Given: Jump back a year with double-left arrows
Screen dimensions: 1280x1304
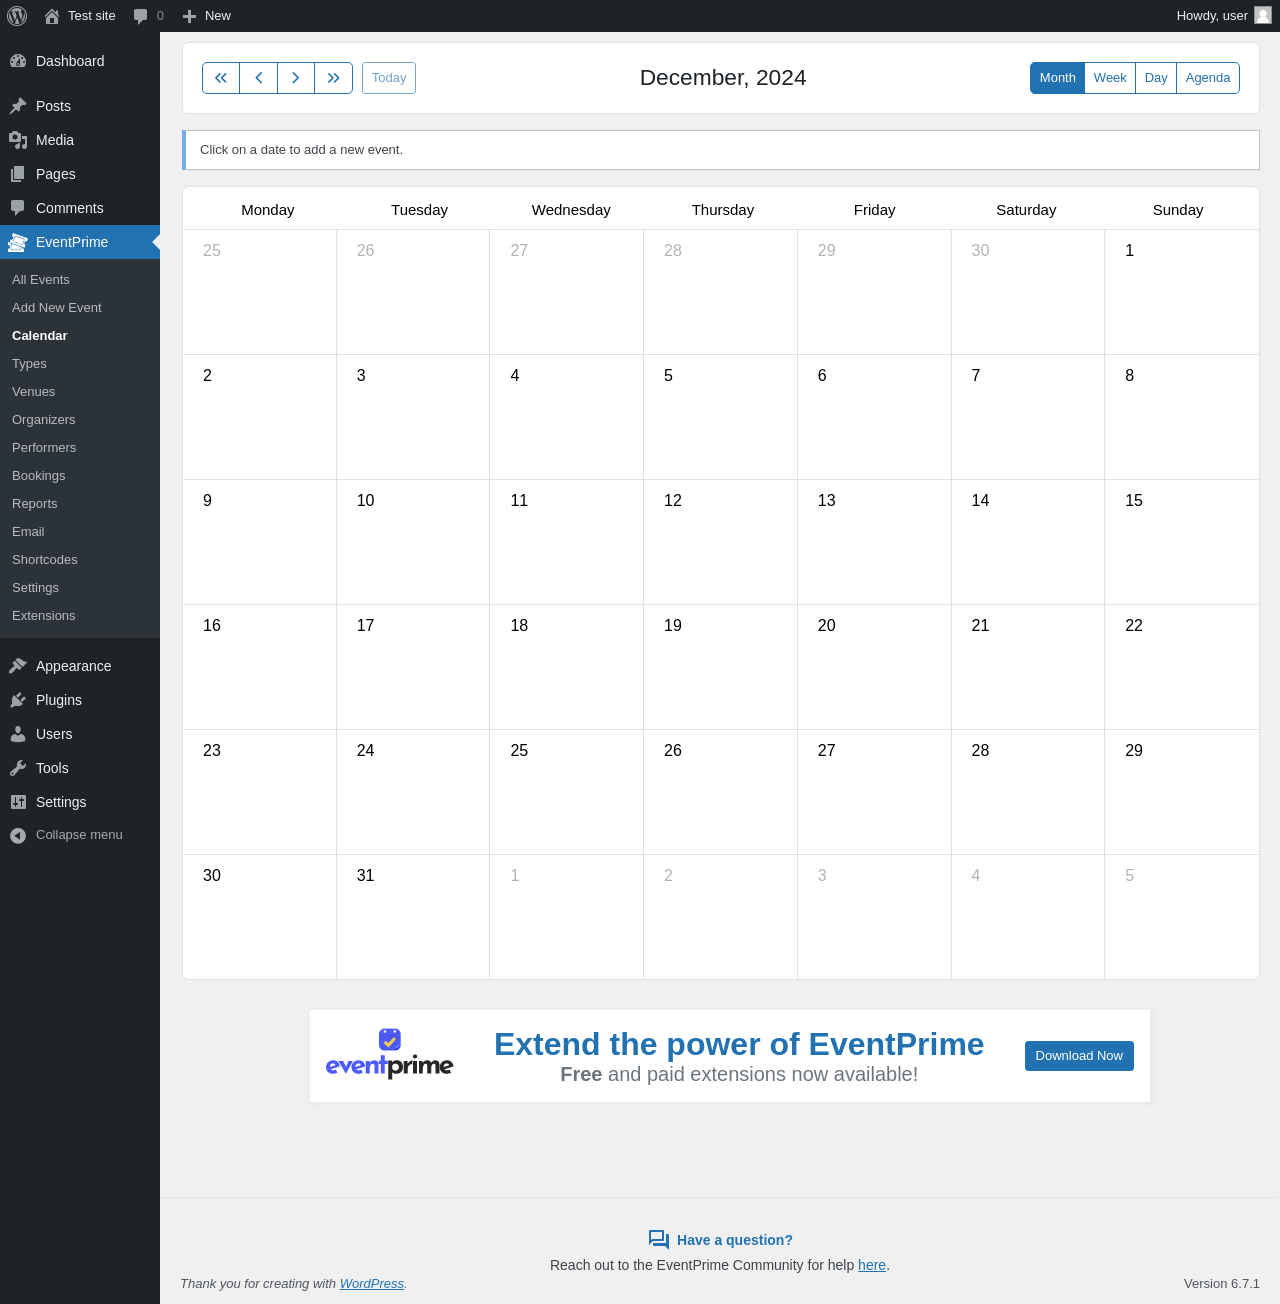Looking at the screenshot, I should coord(221,78).
